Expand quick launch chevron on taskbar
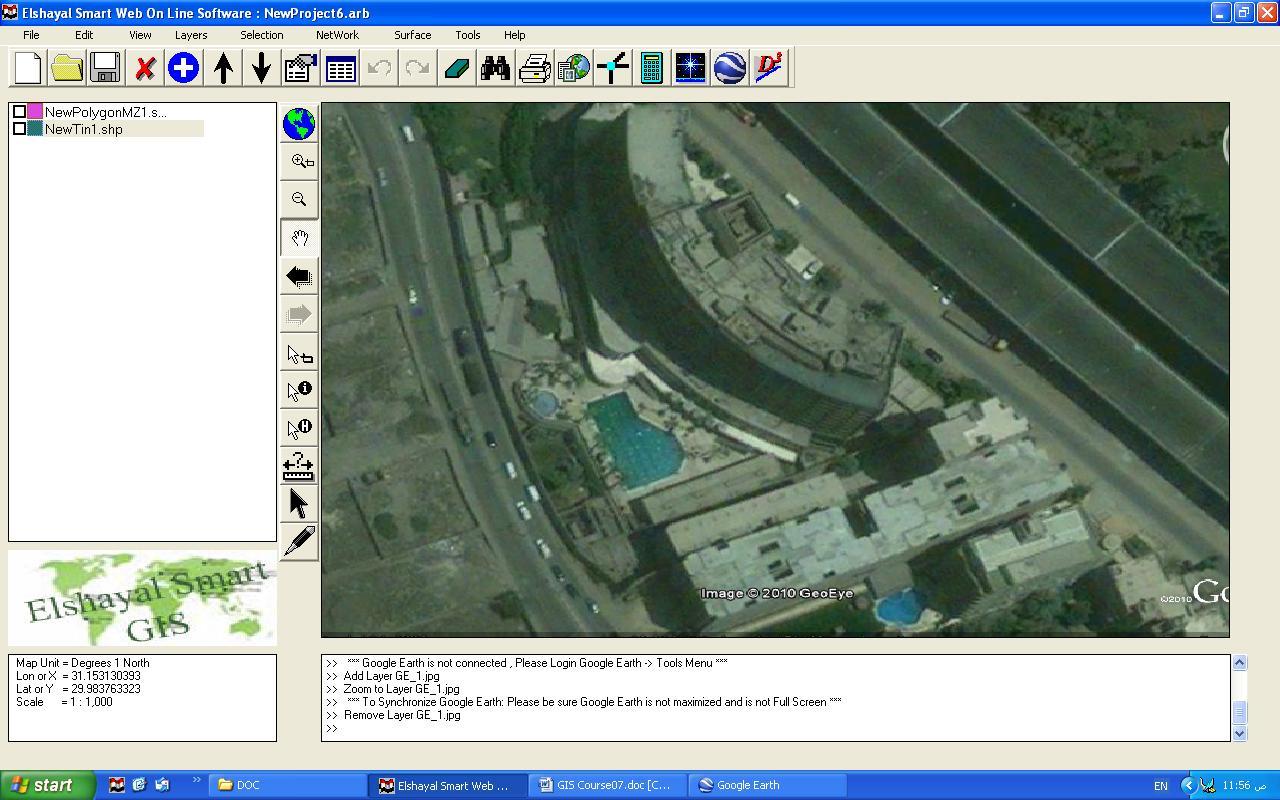The height and width of the screenshot is (800, 1280). click(x=197, y=781)
